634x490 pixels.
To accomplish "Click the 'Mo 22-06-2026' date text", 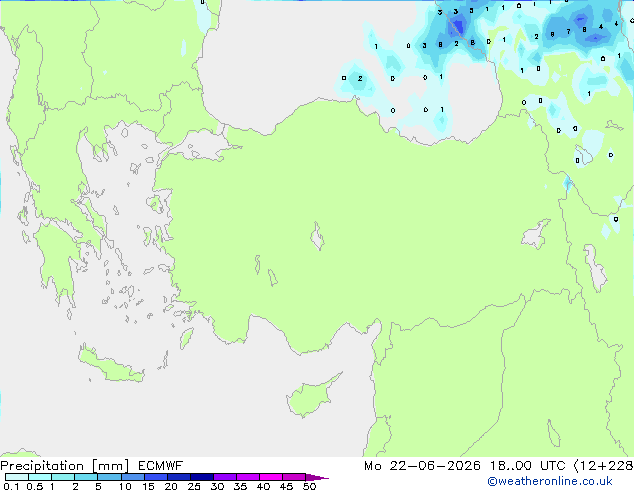I will point(422,466).
